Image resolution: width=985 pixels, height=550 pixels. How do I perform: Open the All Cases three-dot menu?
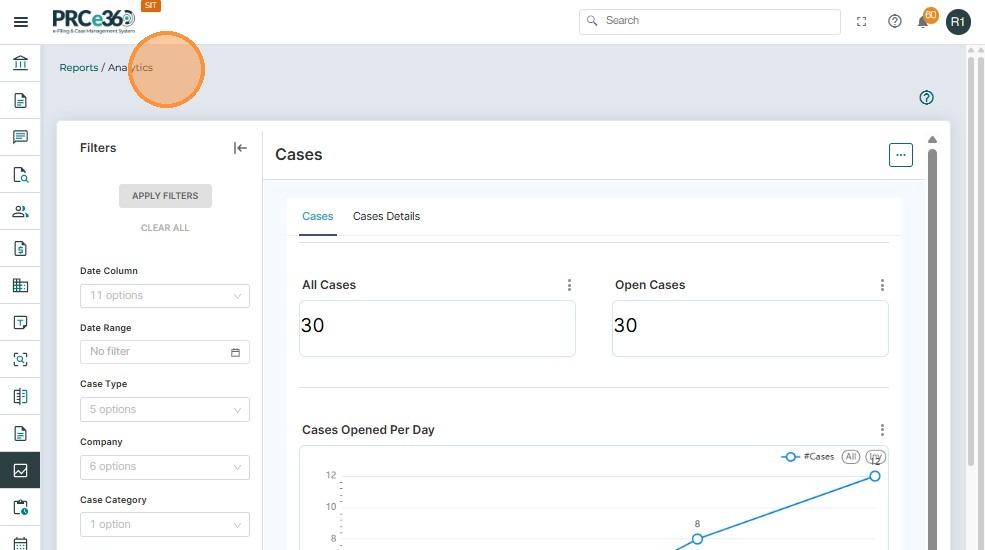[x=569, y=285]
